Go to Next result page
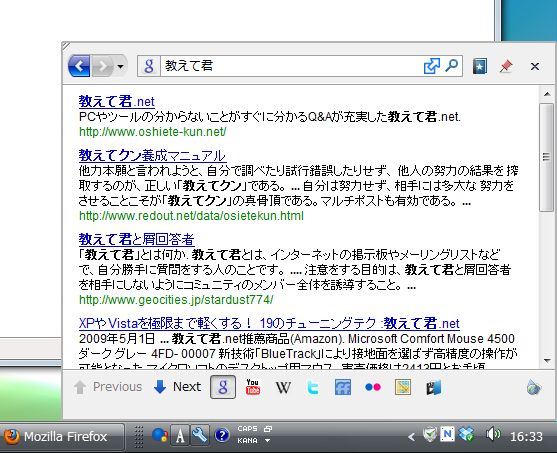Image resolution: width=557 pixels, height=453 pixels. tap(177, 387)
